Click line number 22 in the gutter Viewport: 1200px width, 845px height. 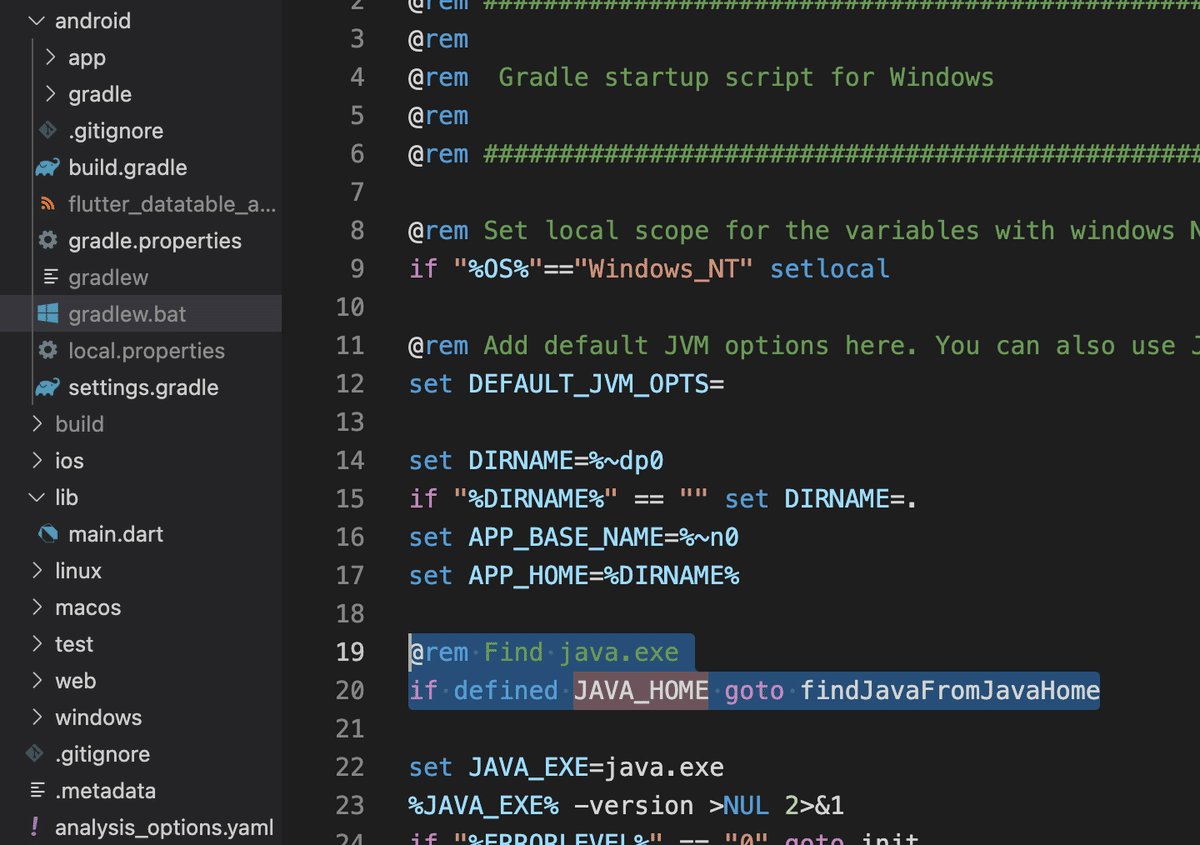(350, 767)
